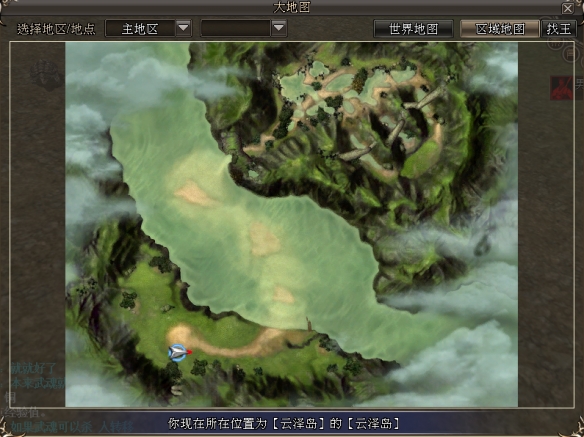This screenshot has width=584, height=437.
Task: Click the faded beast head emblem
Action: [x=46, y=75]
